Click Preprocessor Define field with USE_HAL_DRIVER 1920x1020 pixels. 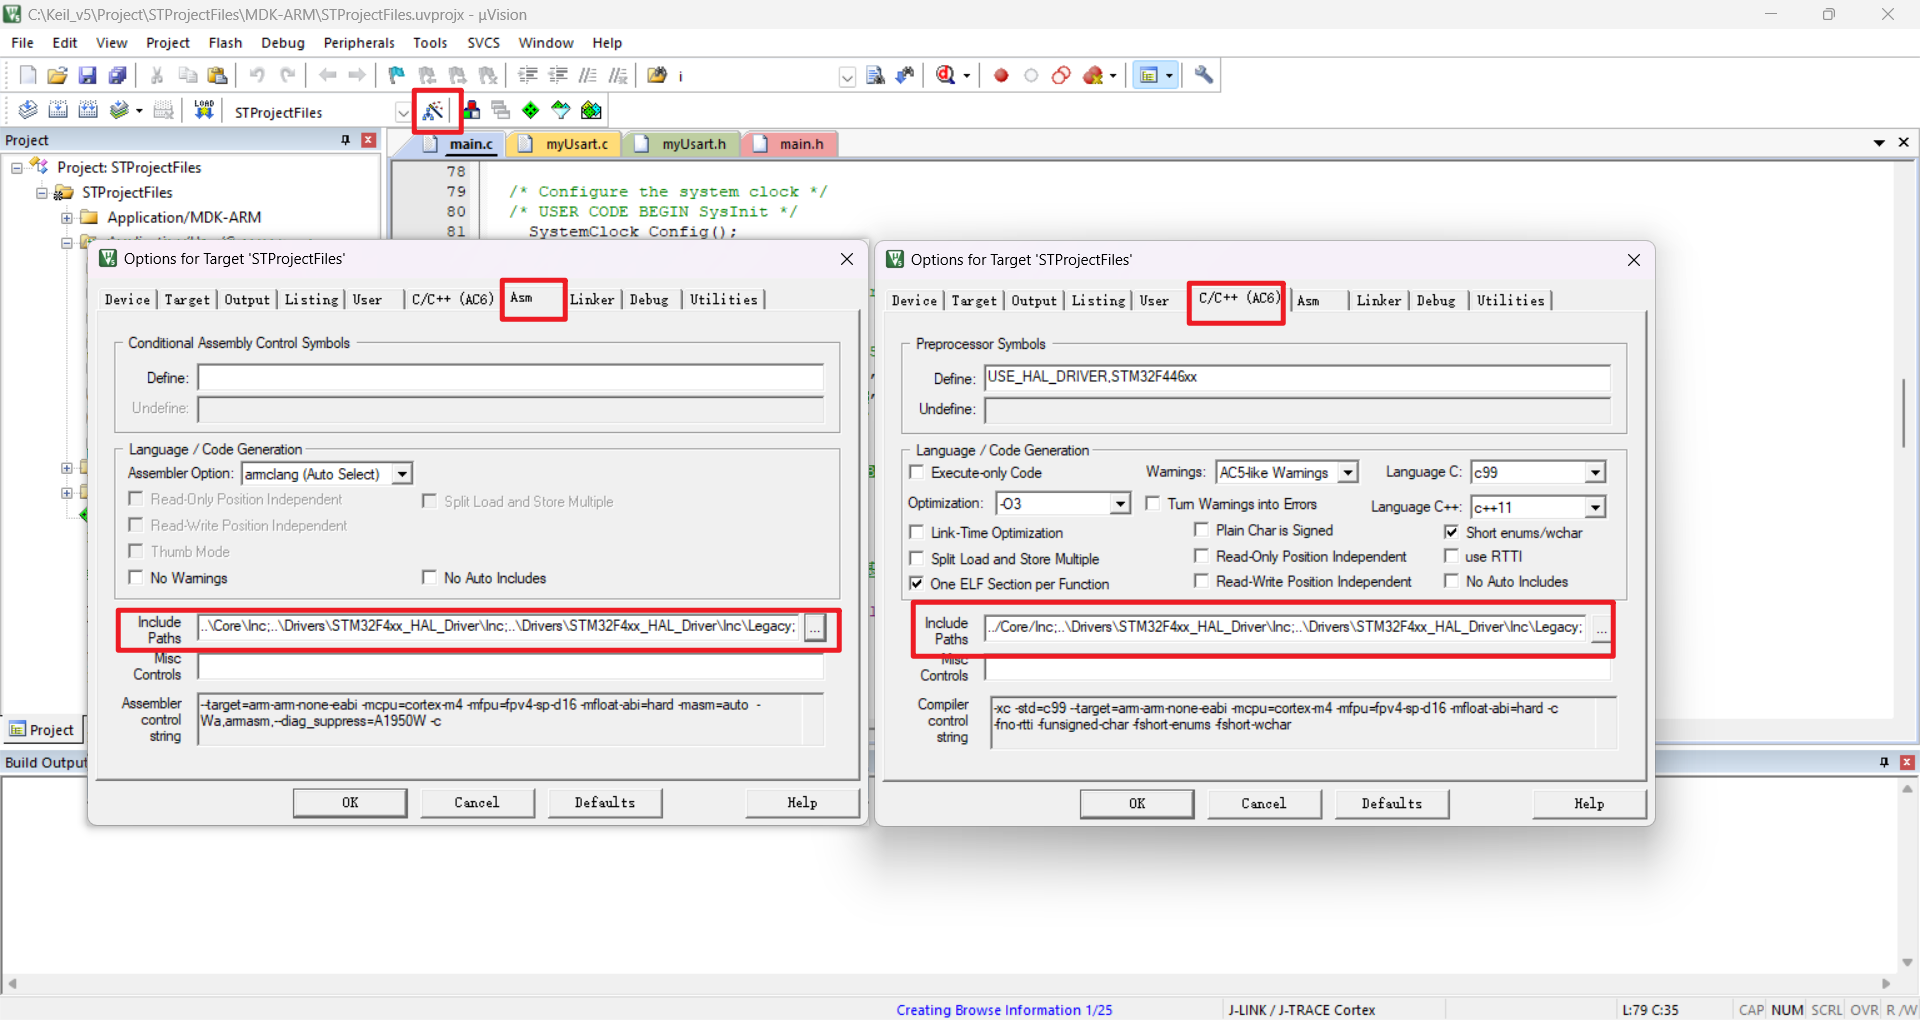1297,378
